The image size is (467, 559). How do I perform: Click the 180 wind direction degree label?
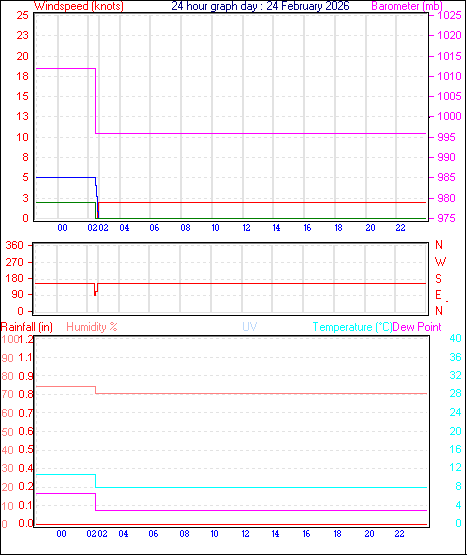tap(15, 278)
